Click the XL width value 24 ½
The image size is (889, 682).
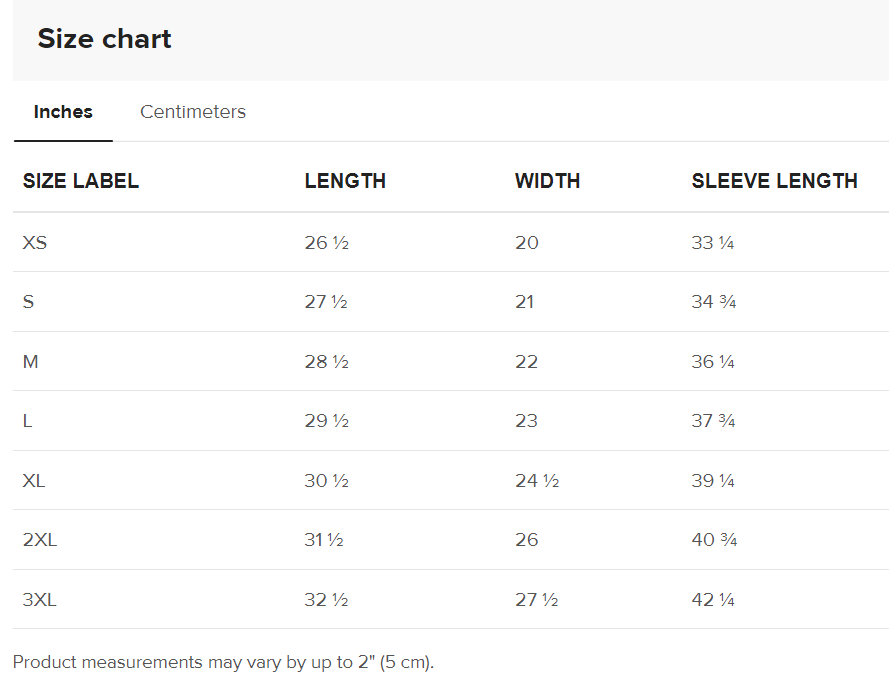click(536, 481)
